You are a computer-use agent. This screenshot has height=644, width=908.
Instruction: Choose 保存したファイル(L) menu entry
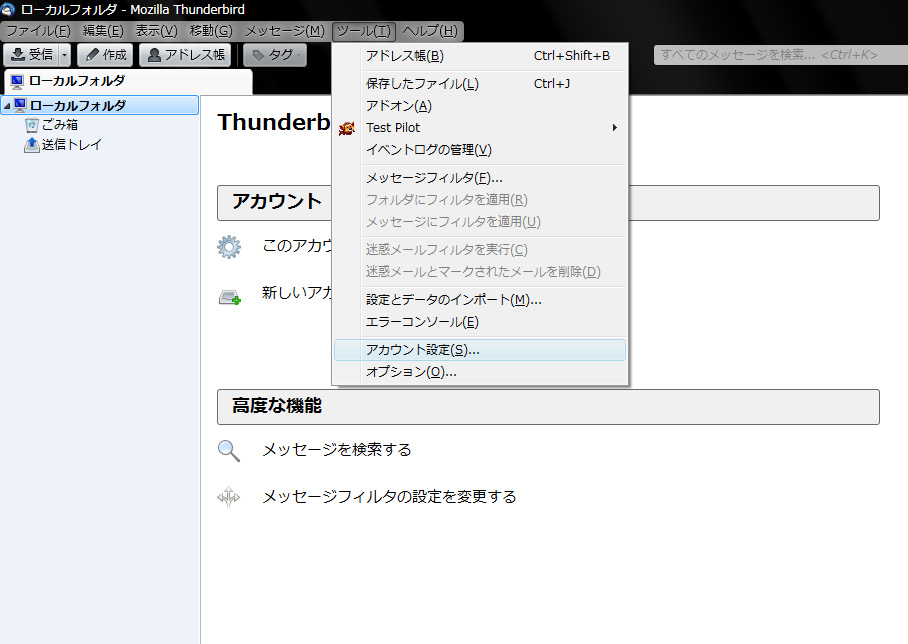click(x=480, y=84)
